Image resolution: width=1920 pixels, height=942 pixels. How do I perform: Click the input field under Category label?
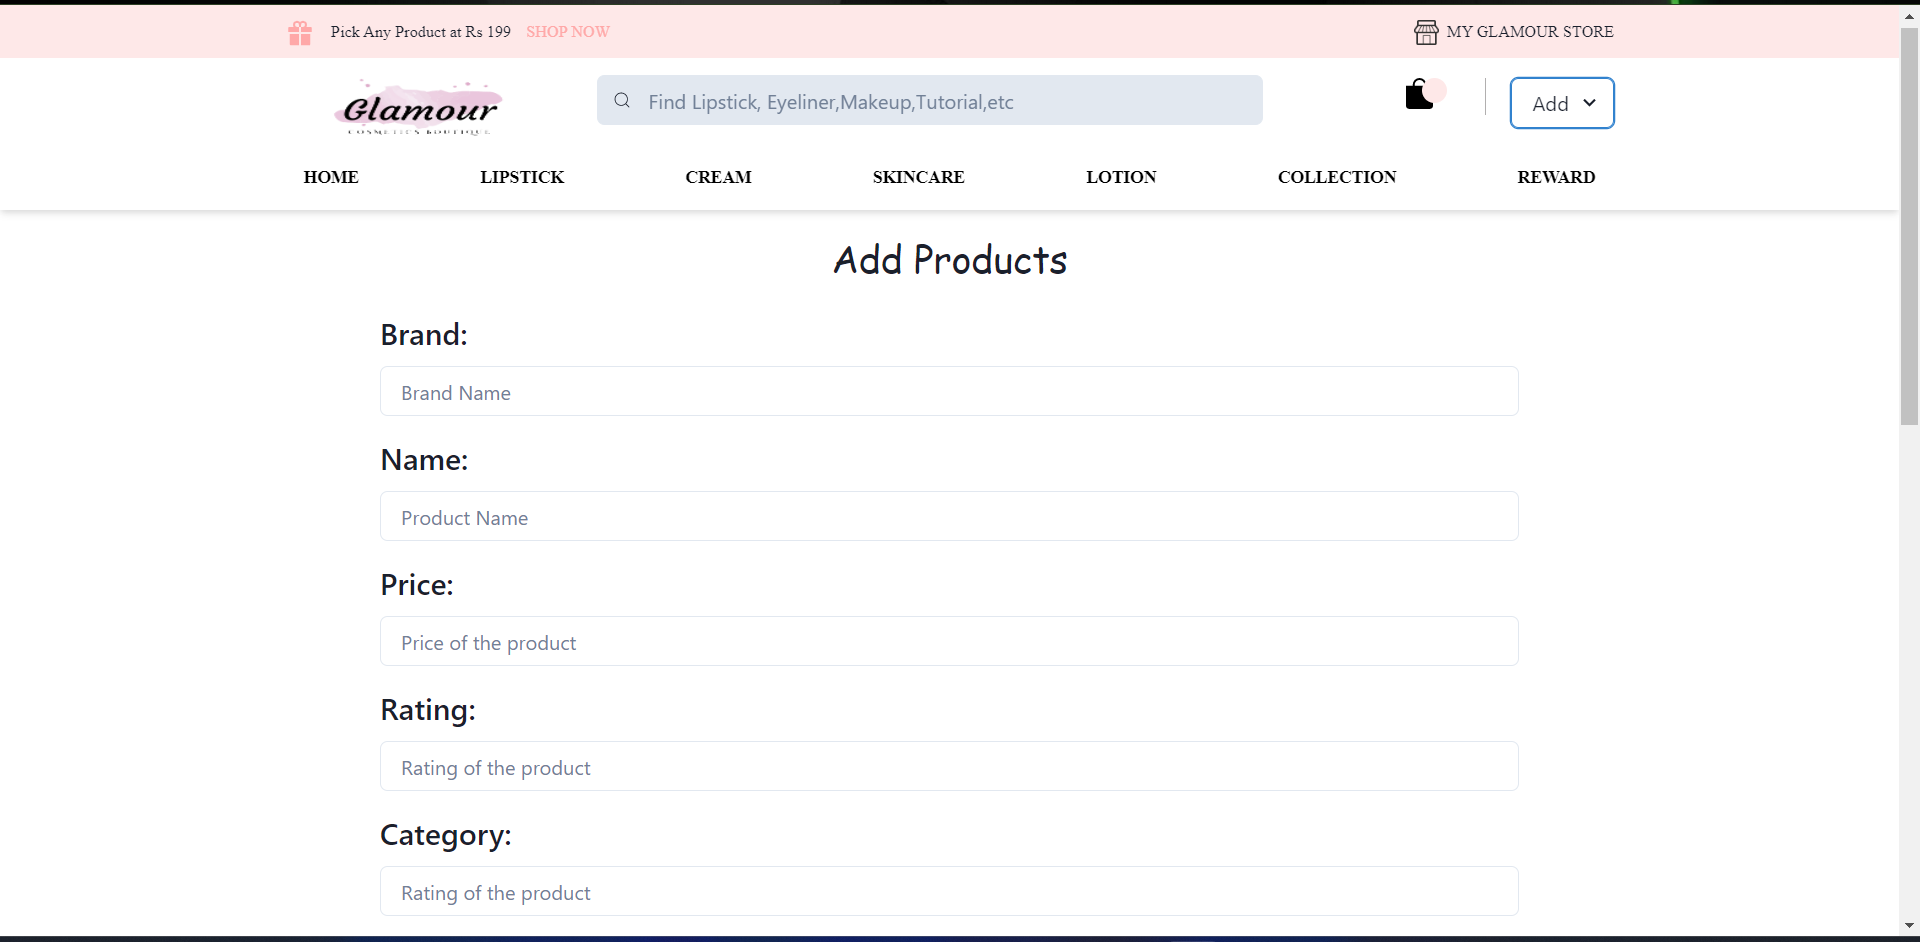[x=949, y=891]
